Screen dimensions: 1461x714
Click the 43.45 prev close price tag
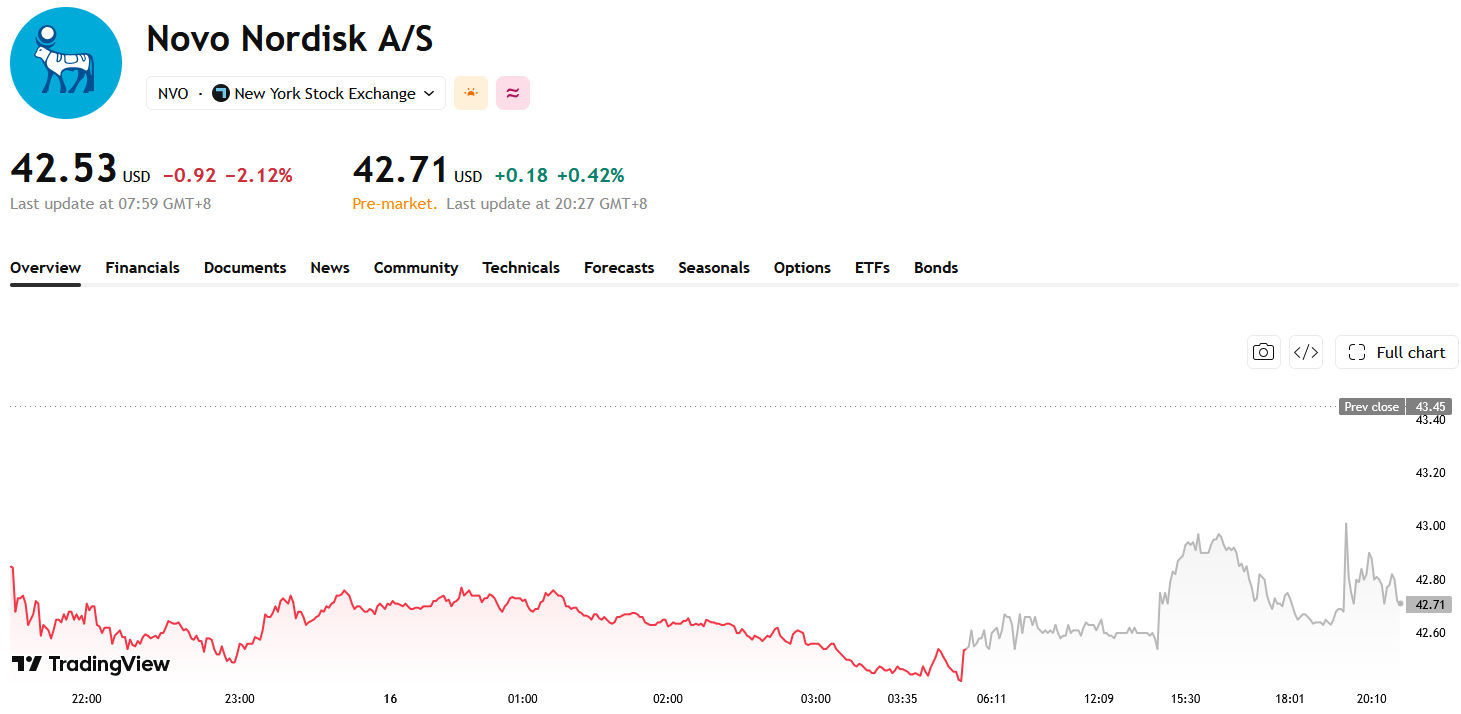[x=1428, y=407]
